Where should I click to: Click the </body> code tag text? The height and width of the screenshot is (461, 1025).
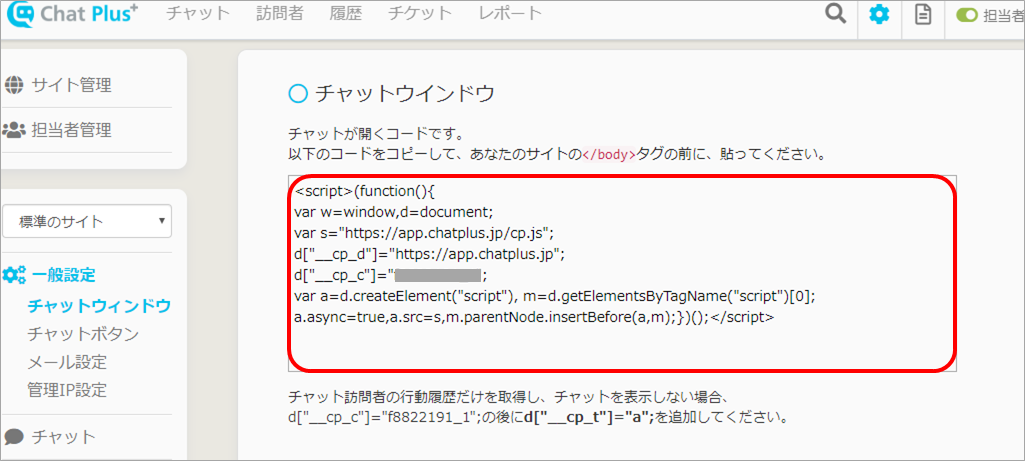tap(609, 156)
